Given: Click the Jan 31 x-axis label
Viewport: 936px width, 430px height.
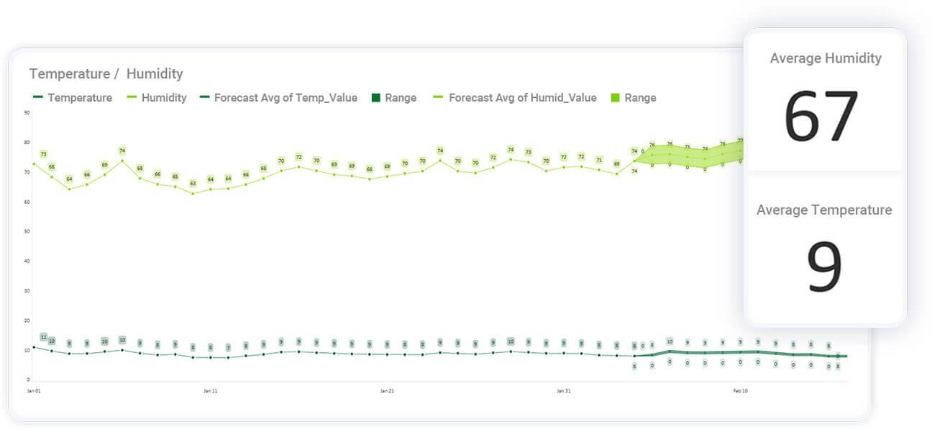Looking at the screenshot, I should pos(564,391).
